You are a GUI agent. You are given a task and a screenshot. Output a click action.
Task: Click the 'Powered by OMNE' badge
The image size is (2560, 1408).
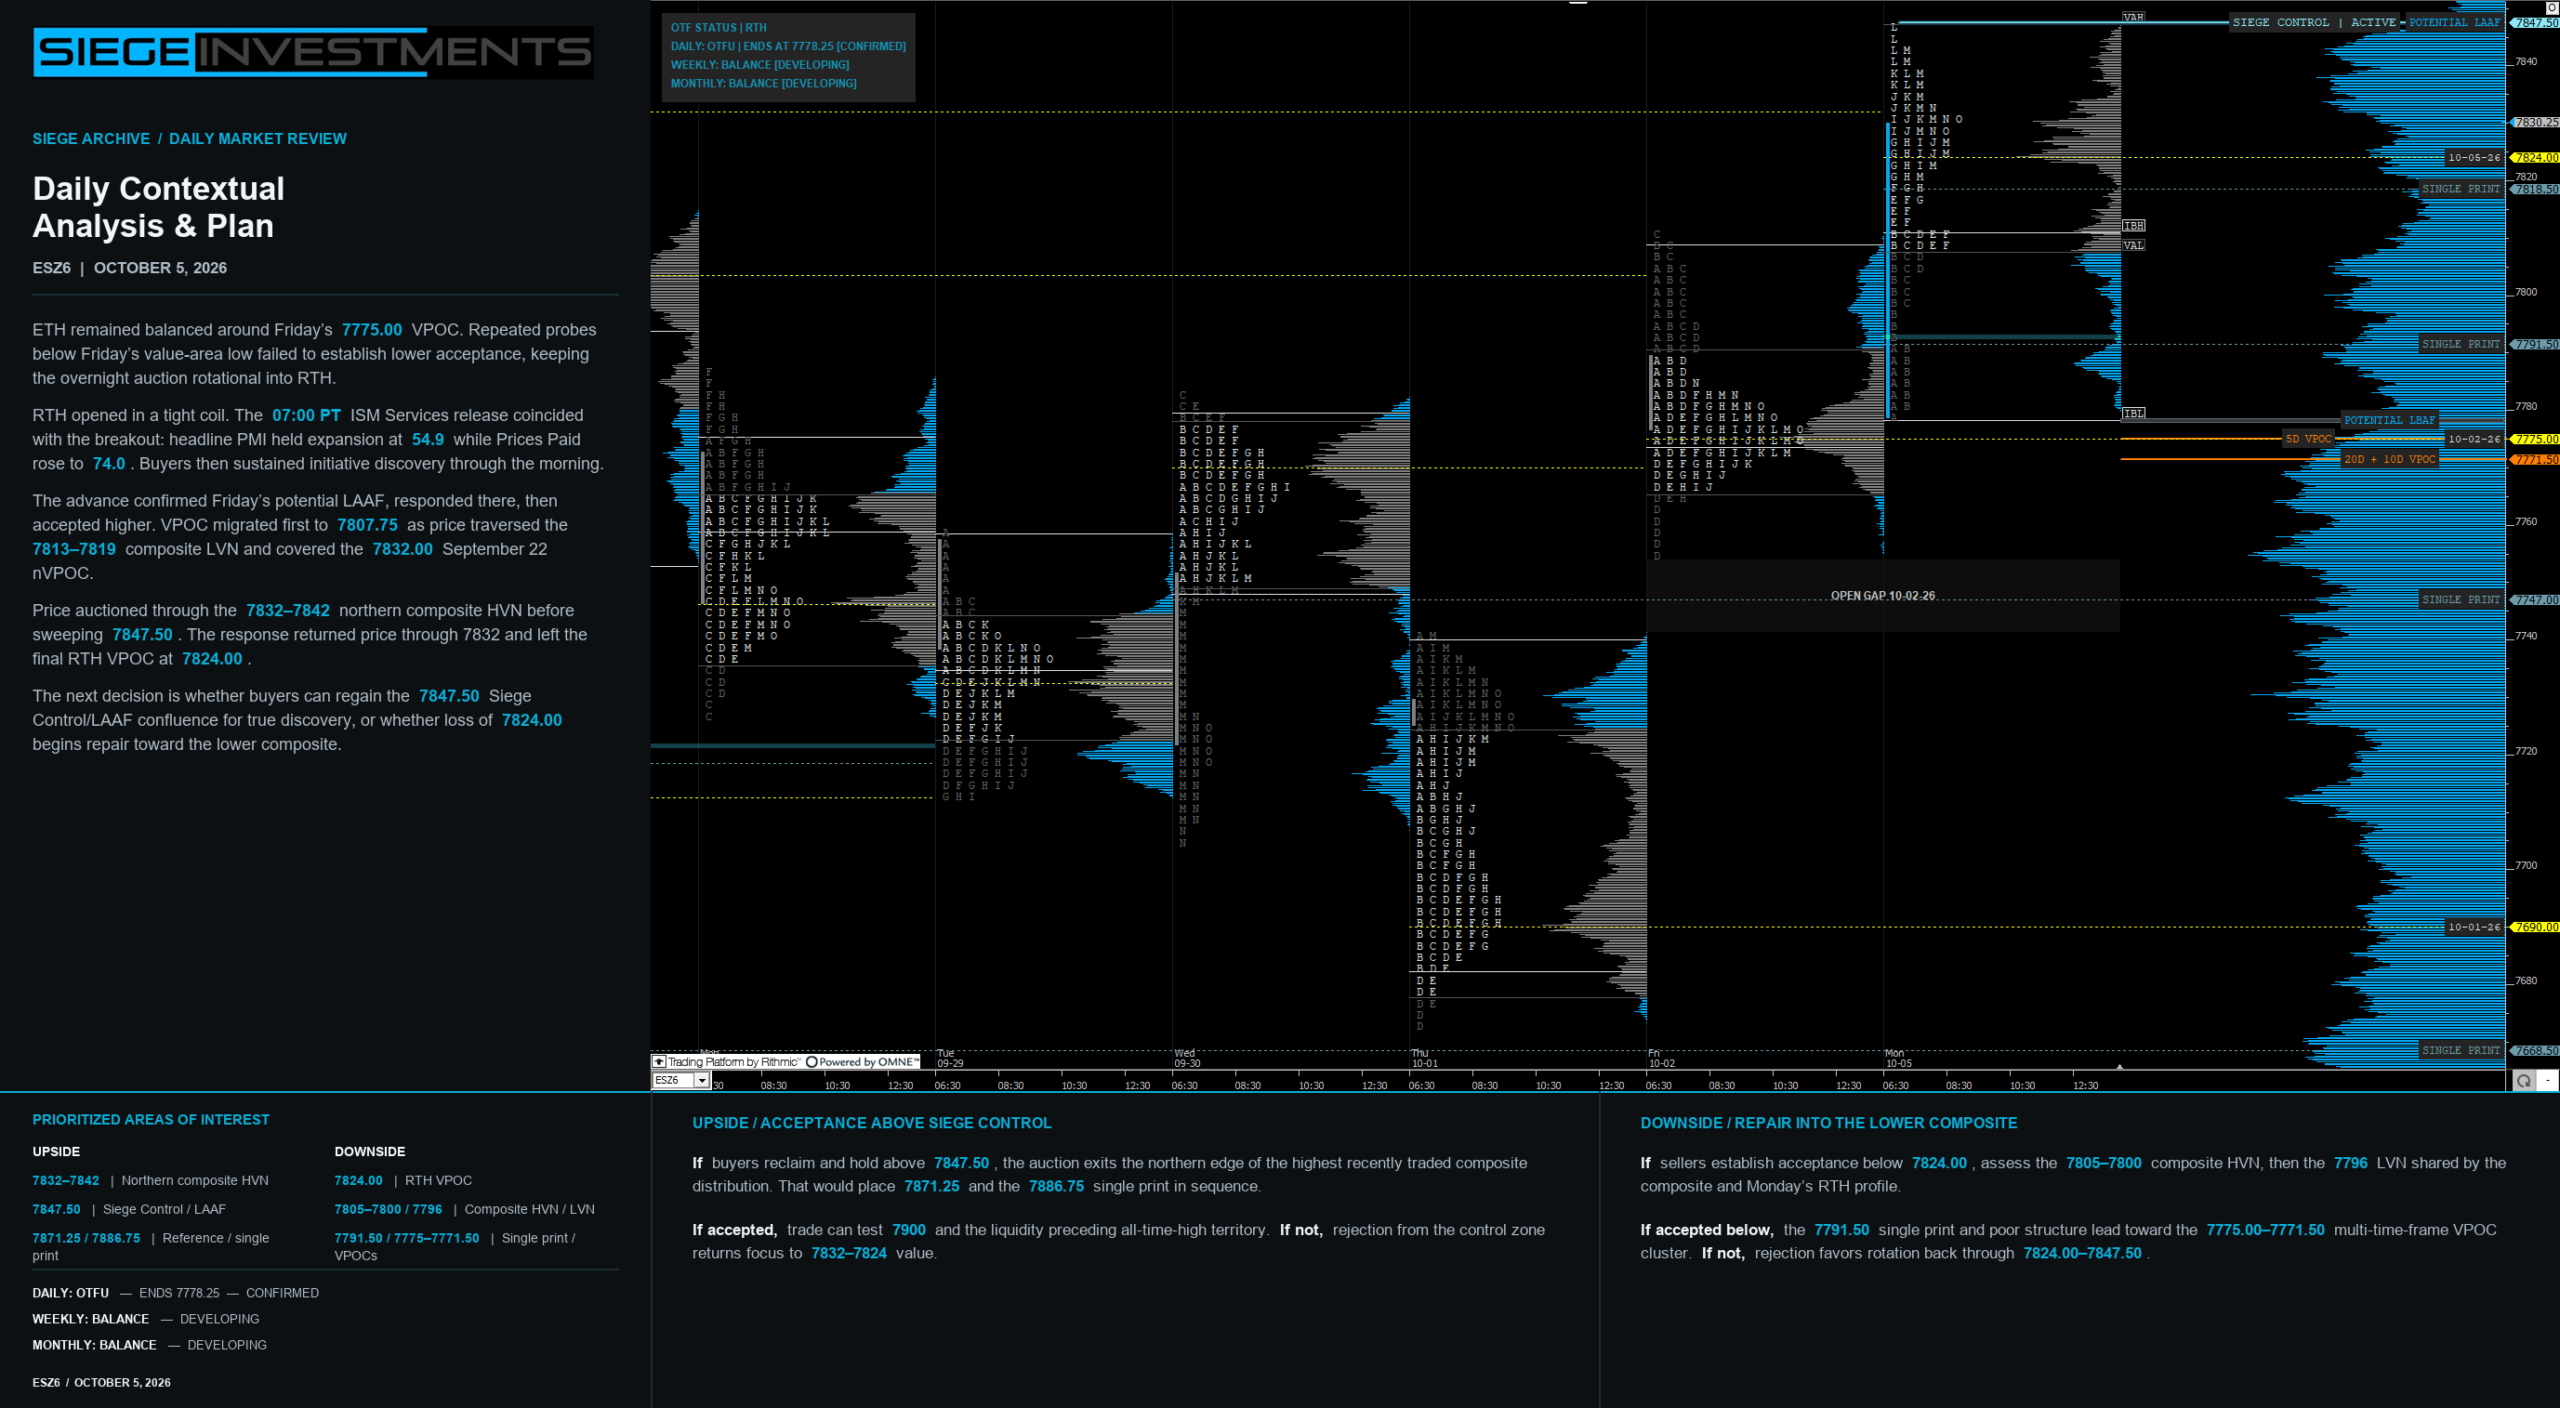tap(862, 1062)
